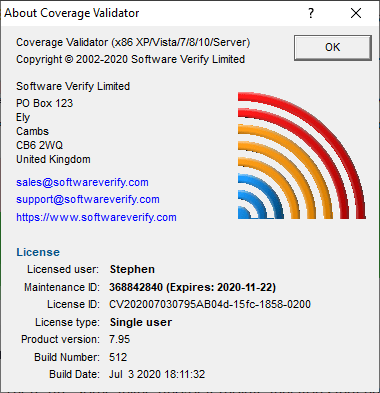The width and height of the screenshot is (380, 393).
Task: Click the OK button
Action: (333, 48)
